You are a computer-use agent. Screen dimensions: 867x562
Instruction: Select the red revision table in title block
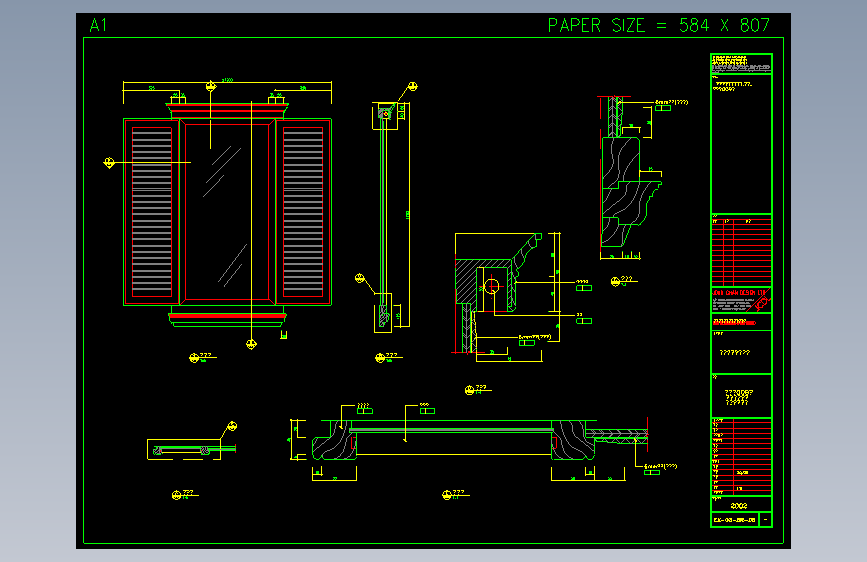[x=741, y=252]
